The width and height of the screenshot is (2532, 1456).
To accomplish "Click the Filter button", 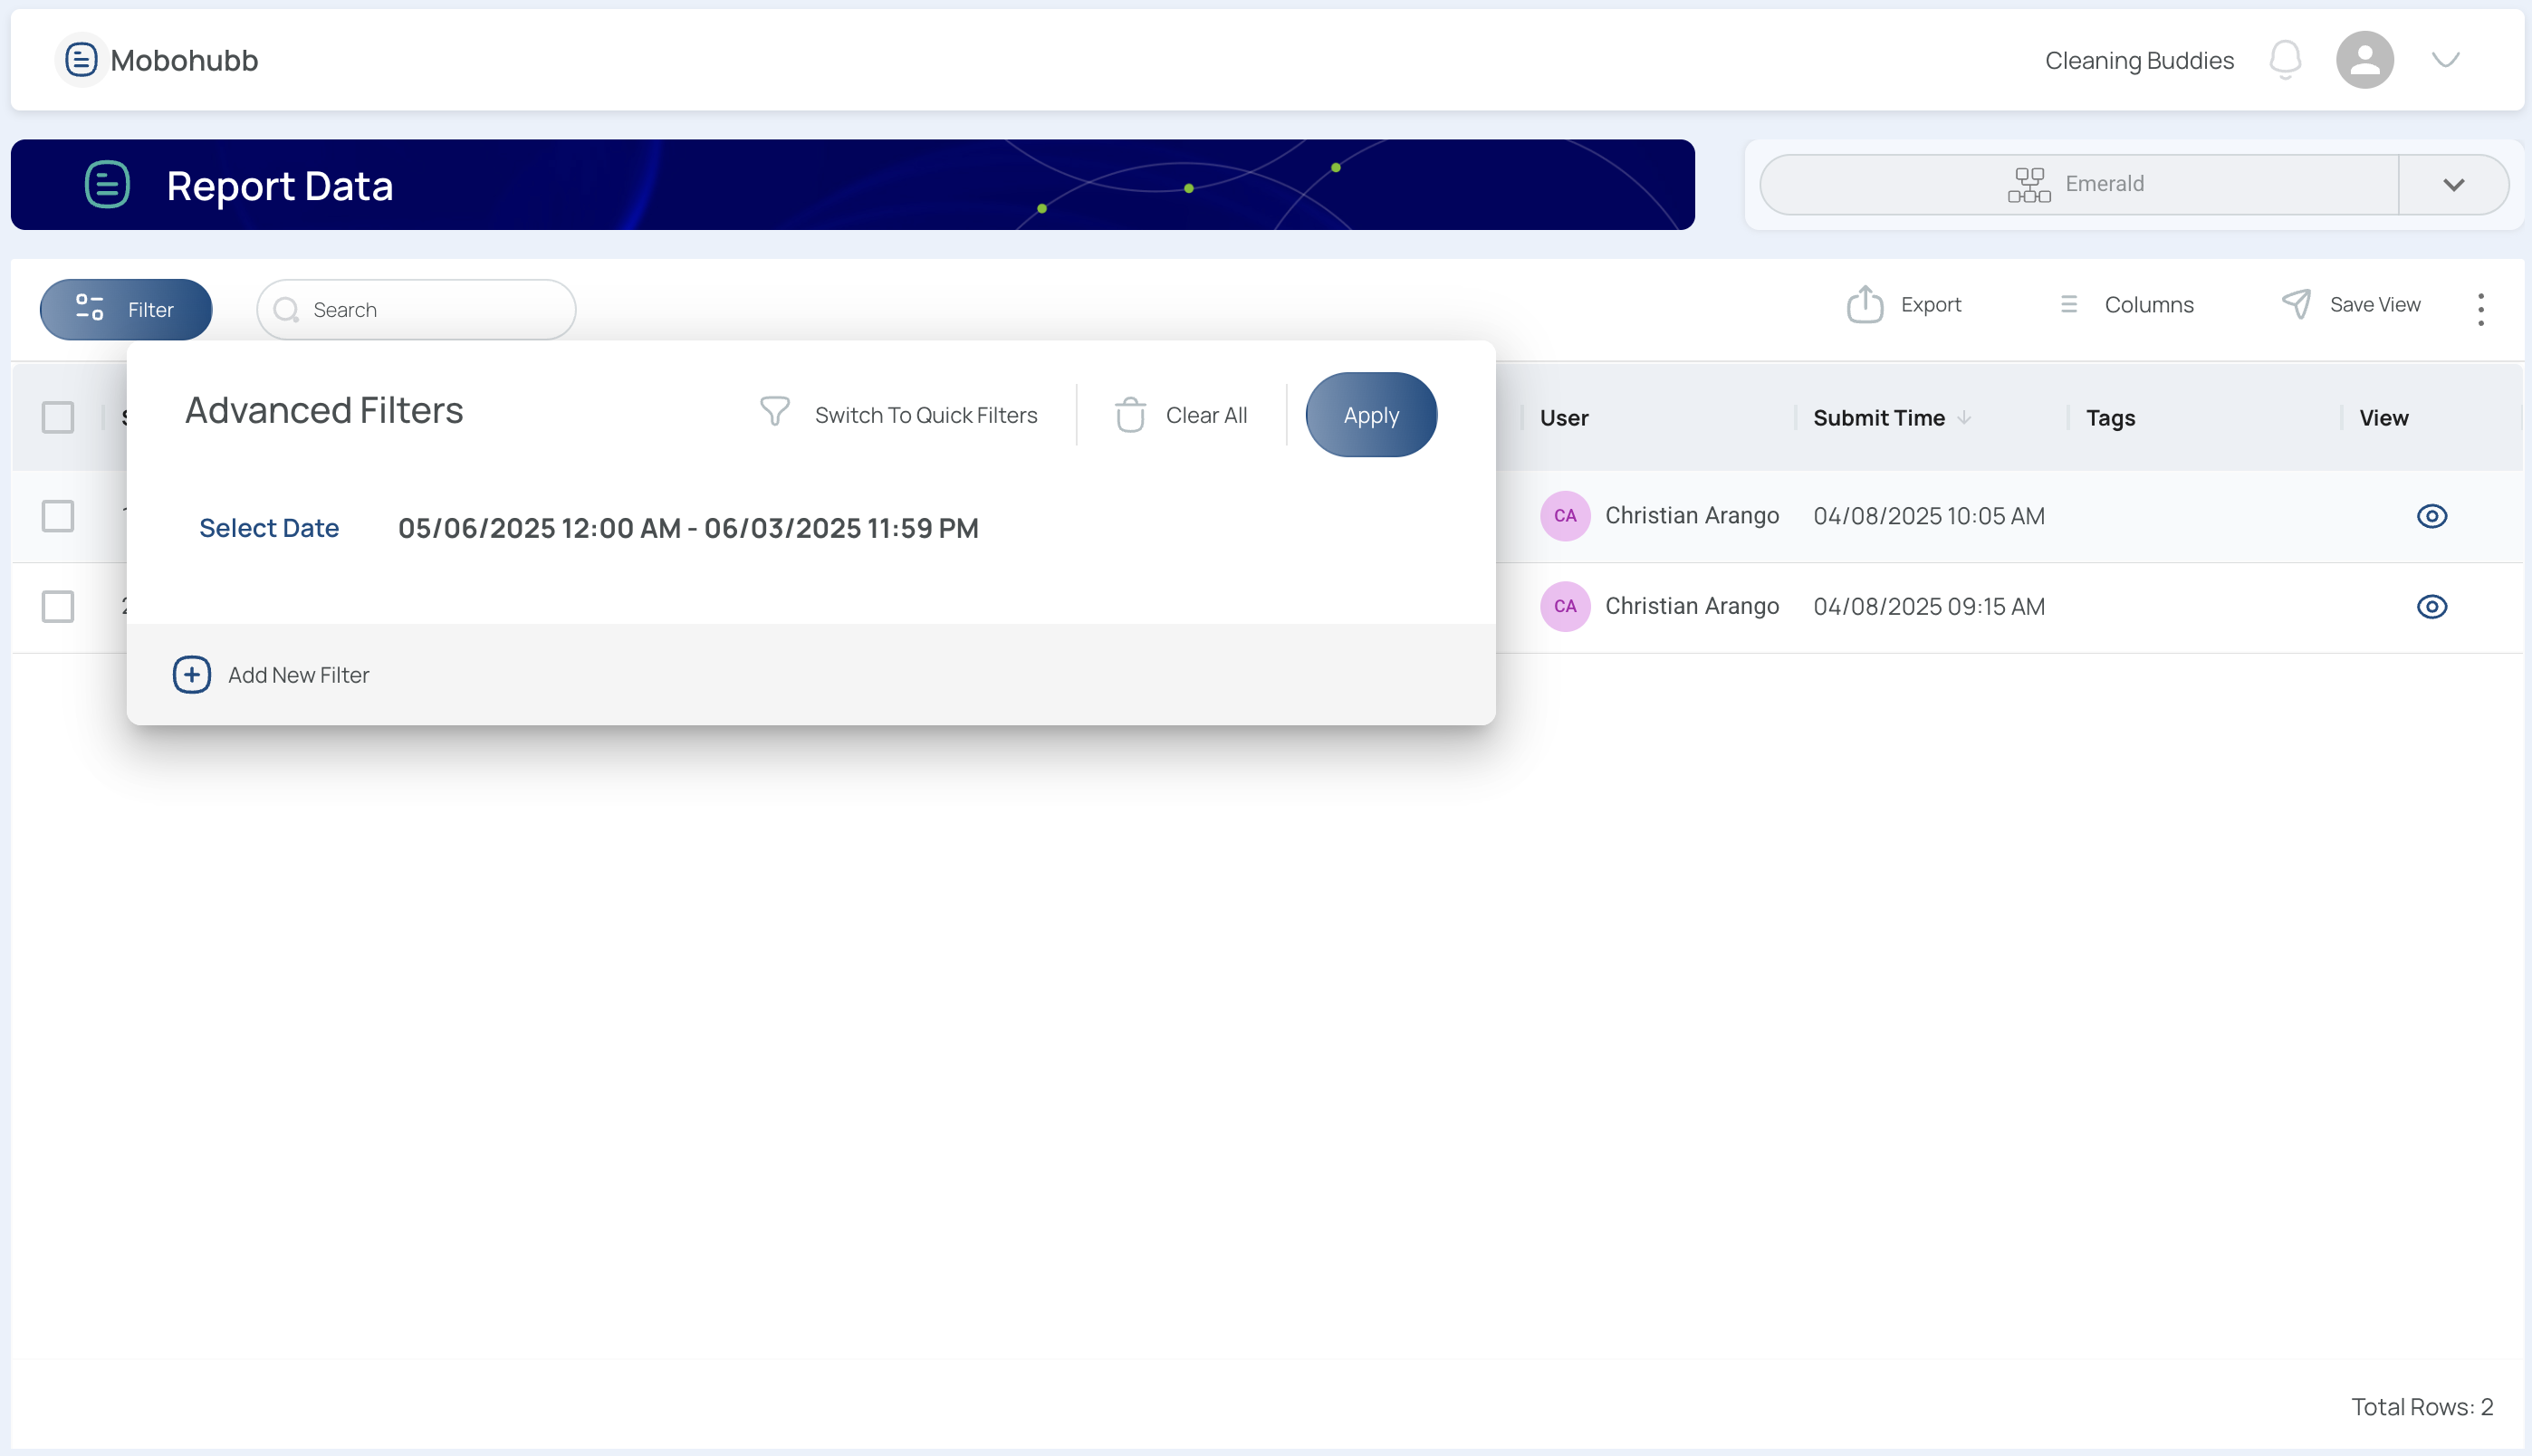I will (x=126, y=309).
